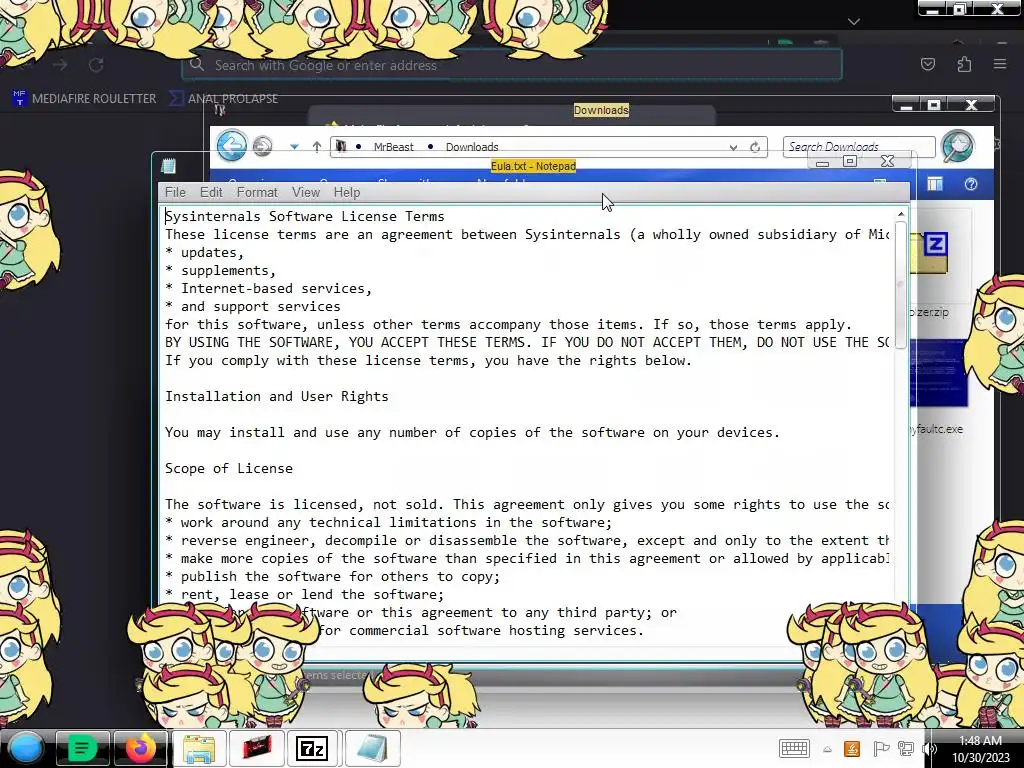This screenshot has height=768, width=1024.
Task: Open the on-screen keyboard tray icon
Action: pos(794,748)
